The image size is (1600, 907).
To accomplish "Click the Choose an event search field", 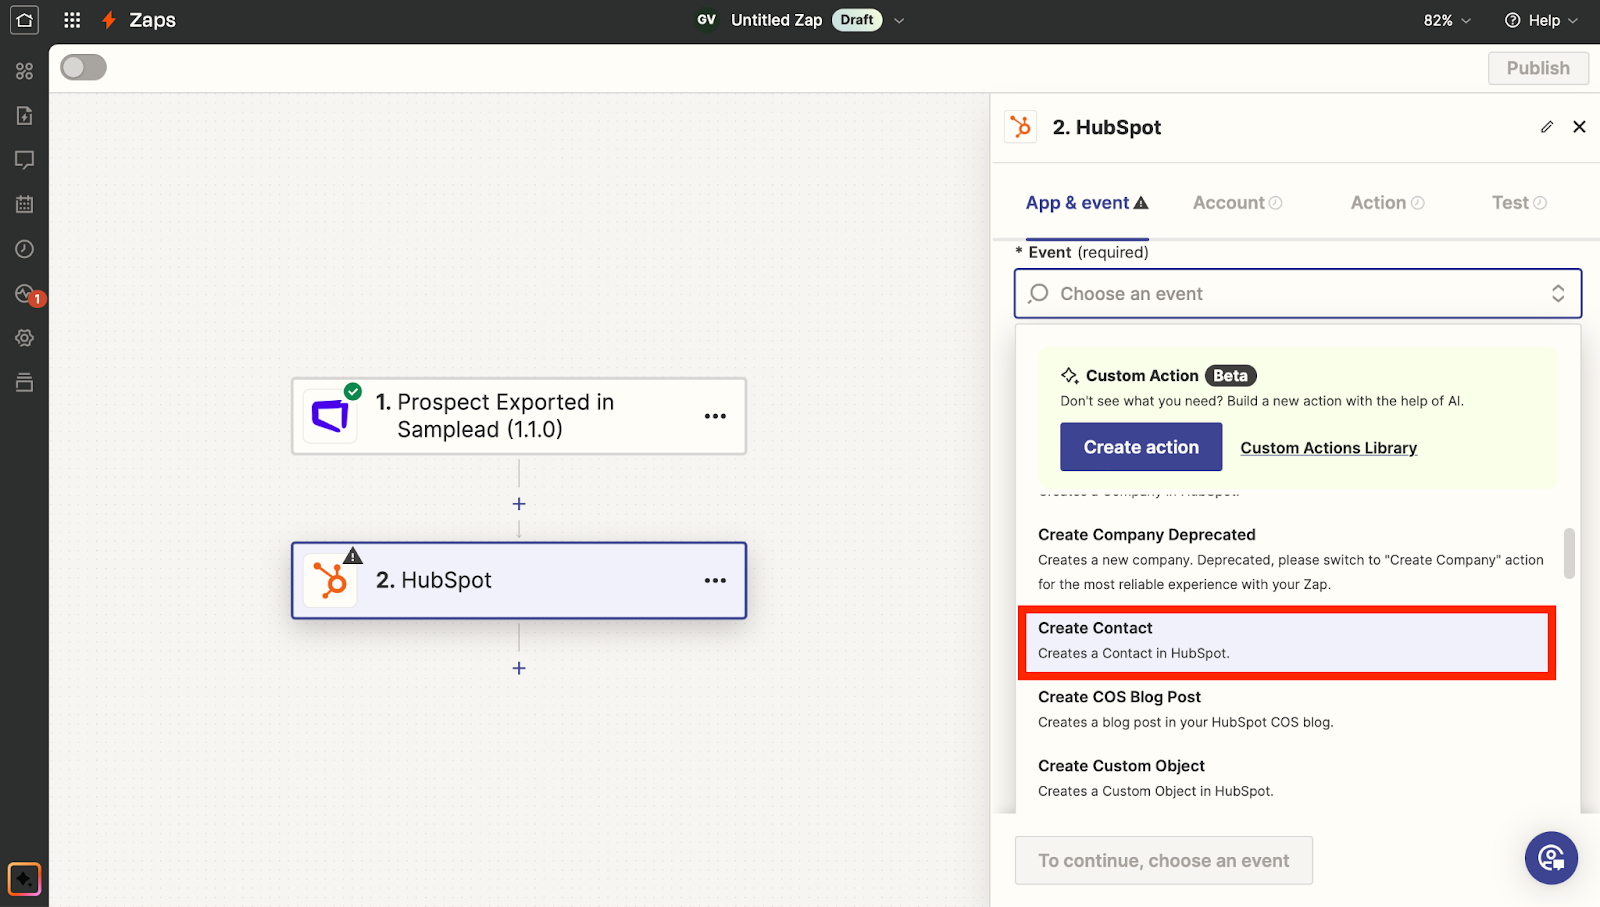I will pyautogui.click(x=1297, y=293).
